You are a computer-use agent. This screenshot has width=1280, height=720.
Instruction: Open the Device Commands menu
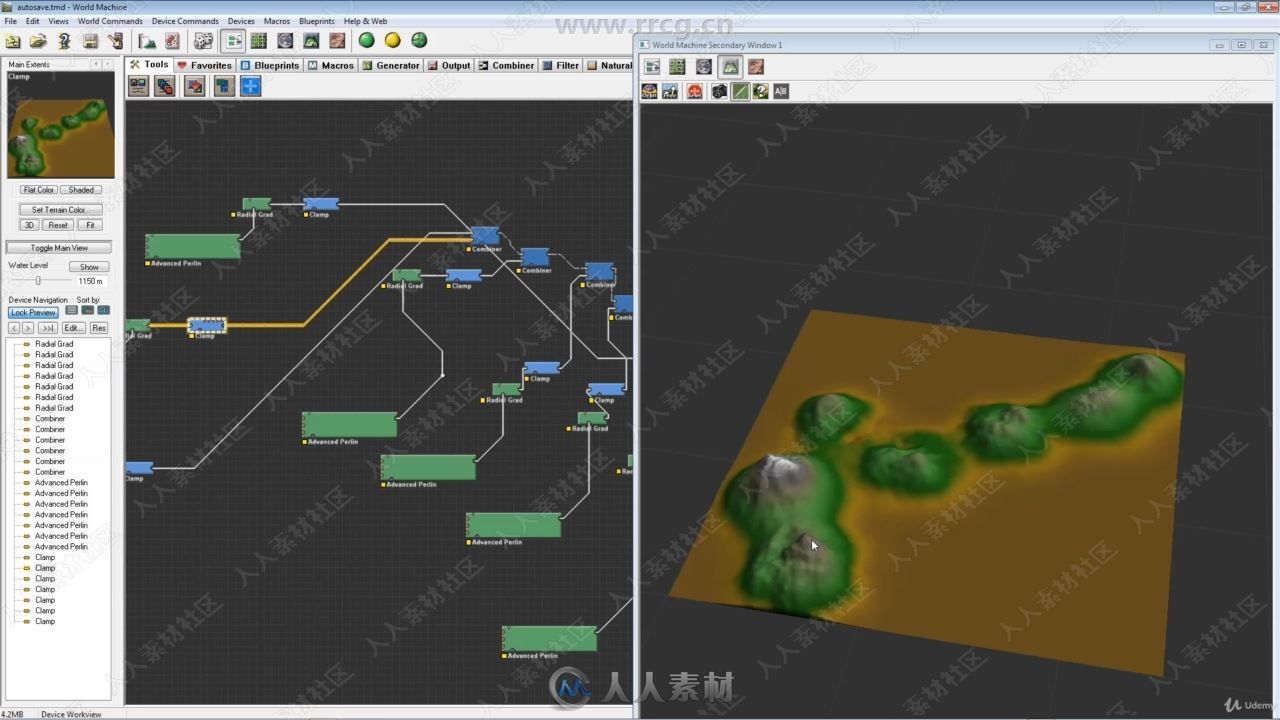point(185,21)
